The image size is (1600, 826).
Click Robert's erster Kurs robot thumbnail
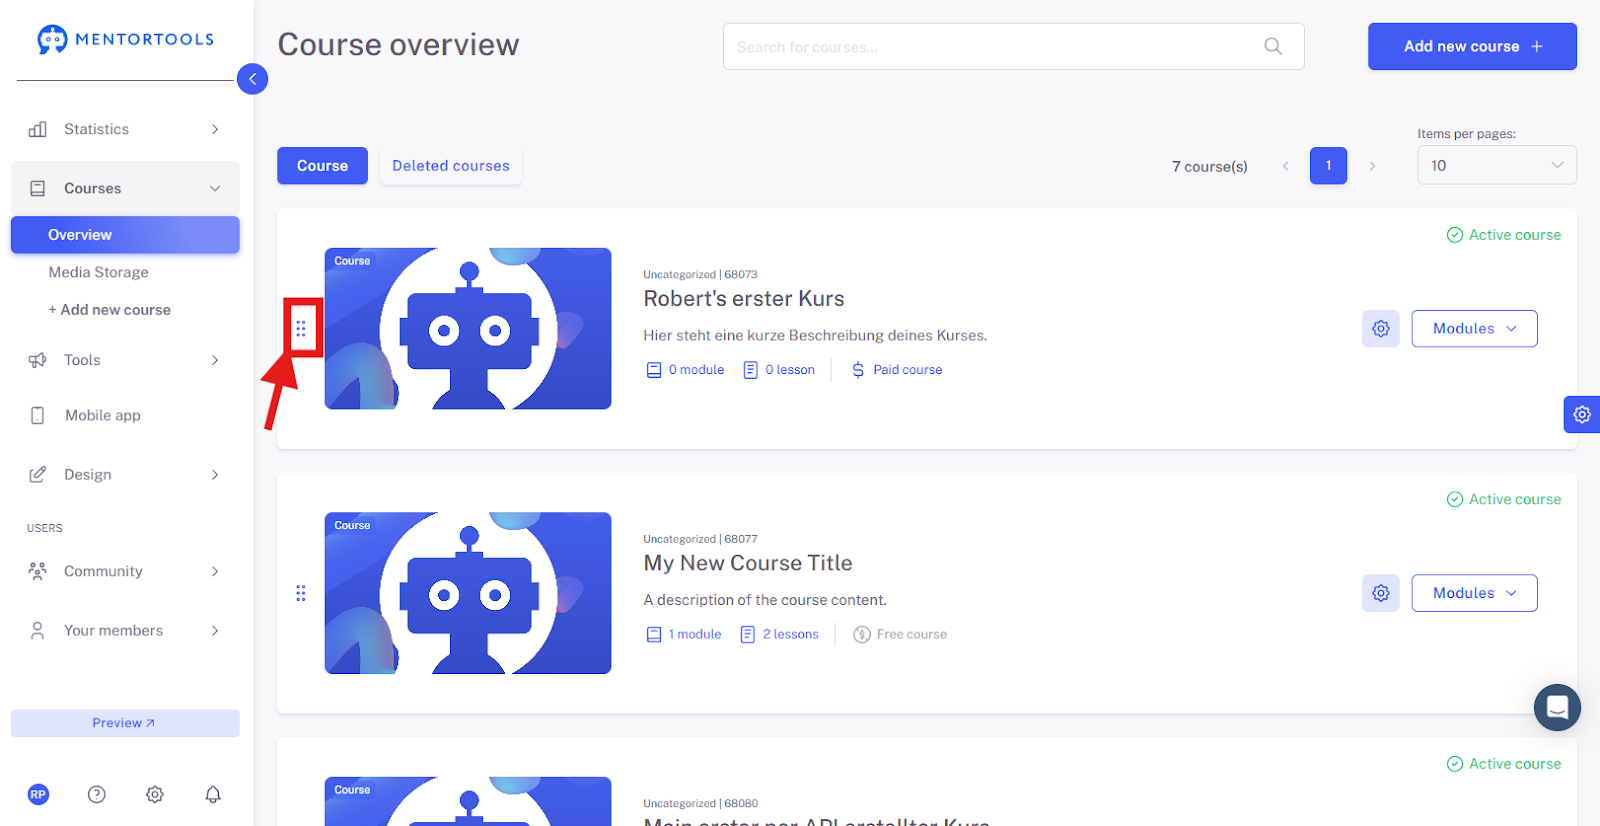(468, 328)
